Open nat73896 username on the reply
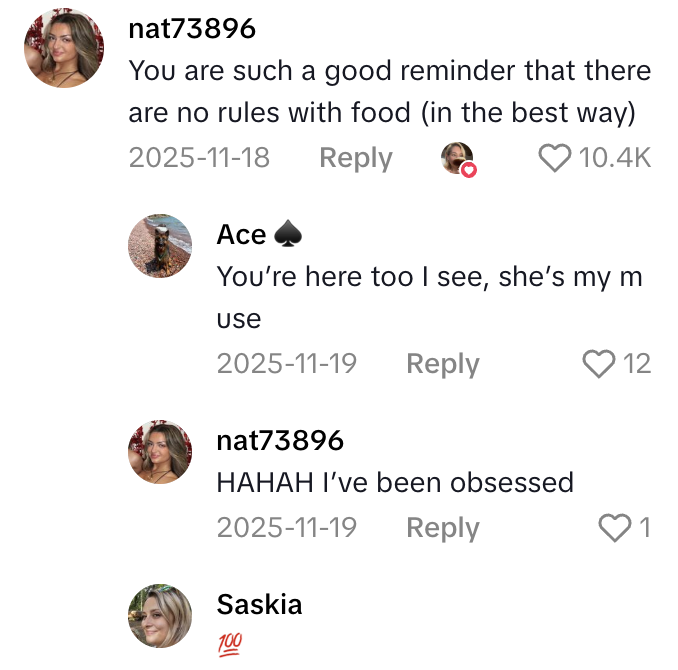 (280, 440)
